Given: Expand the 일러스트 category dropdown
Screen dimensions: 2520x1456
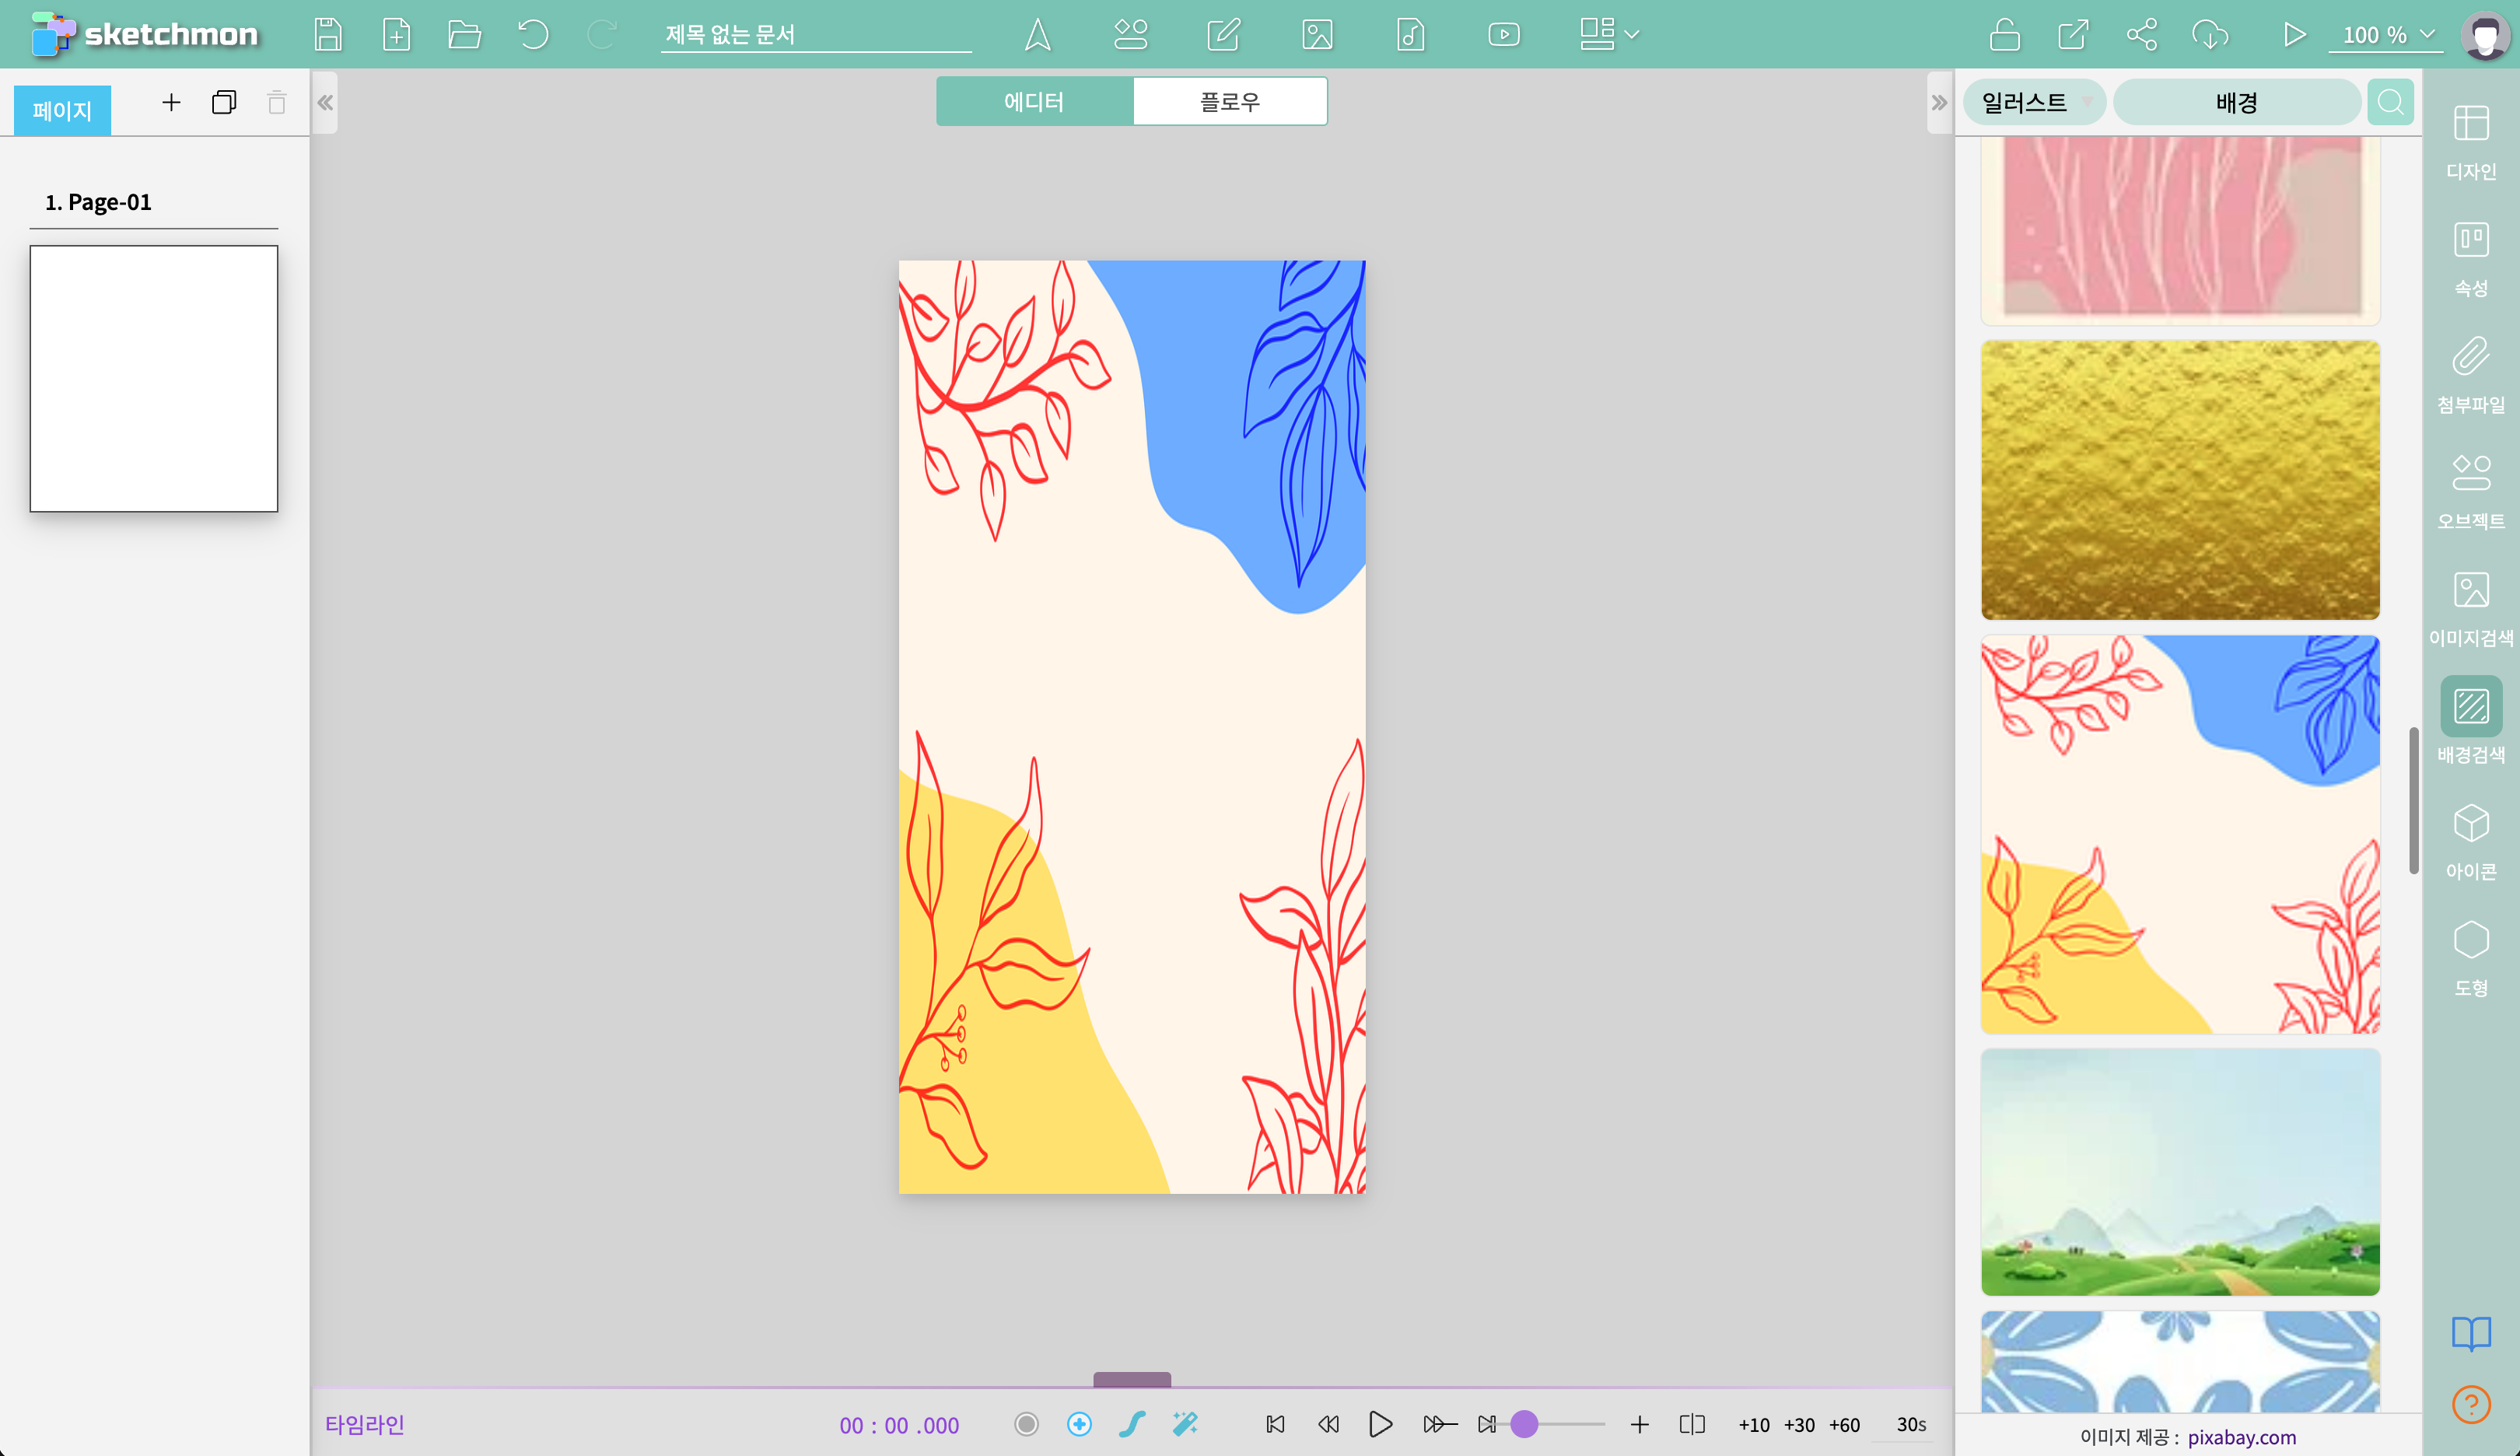Looking at the screenshot, I should pos(2033,102).
